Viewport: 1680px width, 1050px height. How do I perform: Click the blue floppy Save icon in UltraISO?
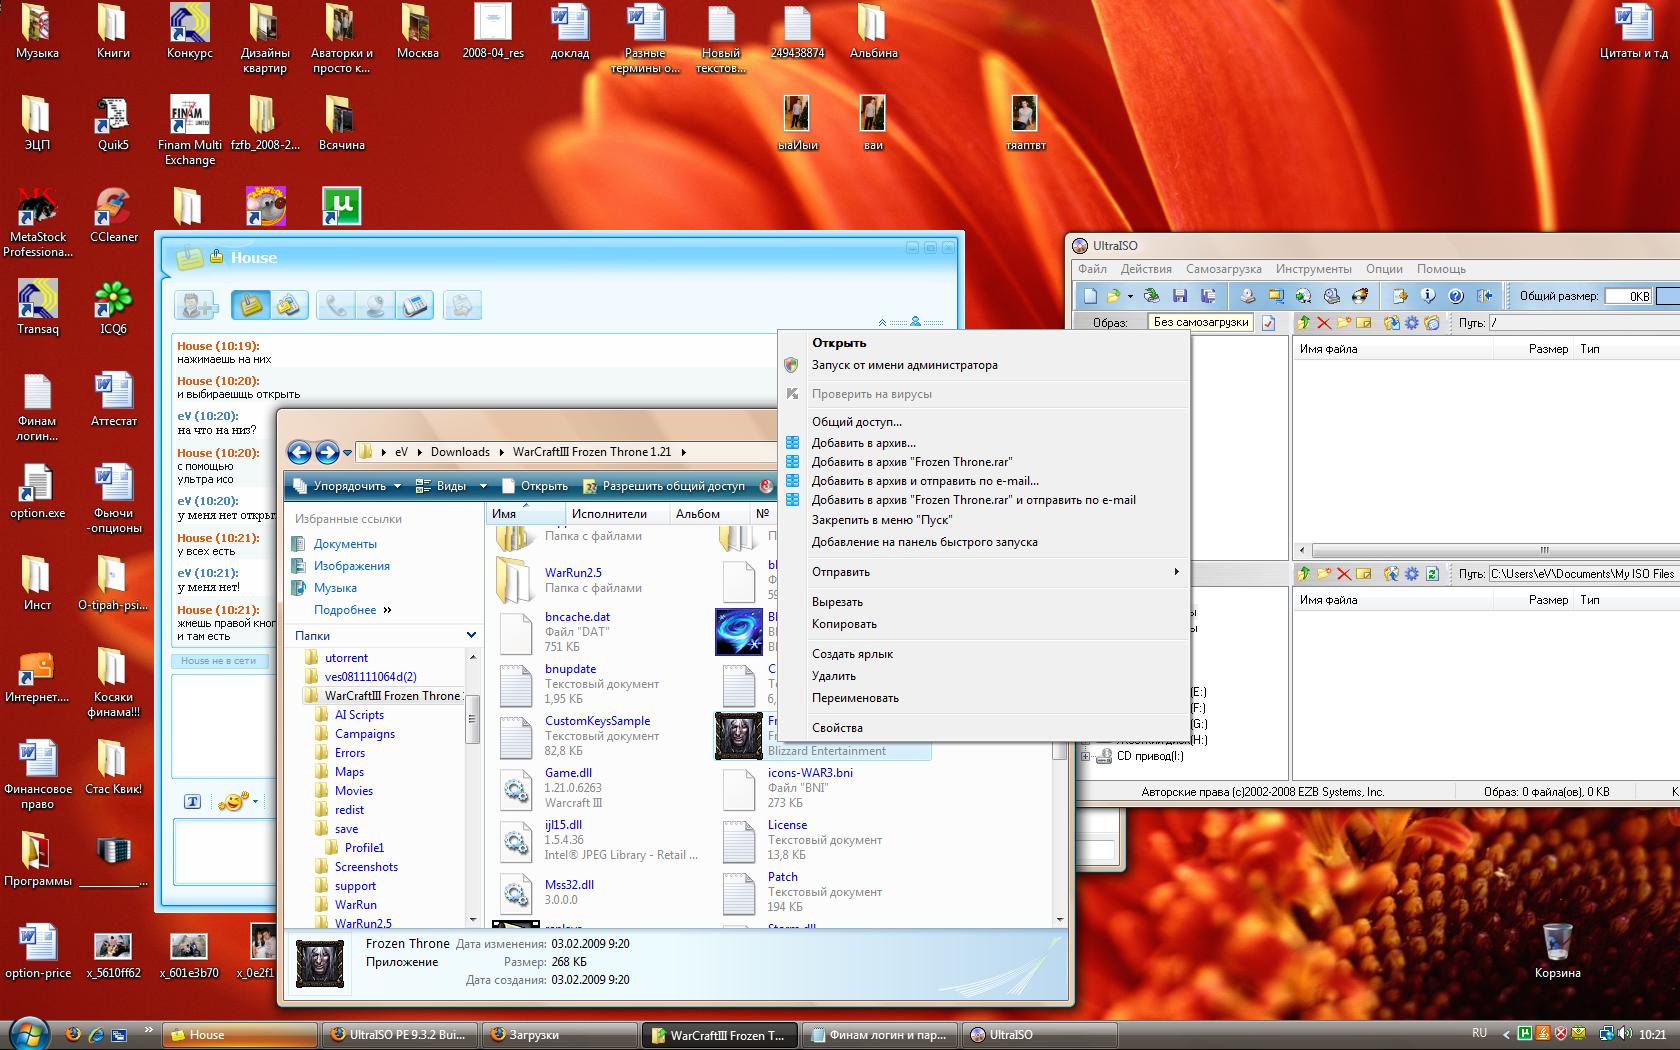(x=1180, y=296)
